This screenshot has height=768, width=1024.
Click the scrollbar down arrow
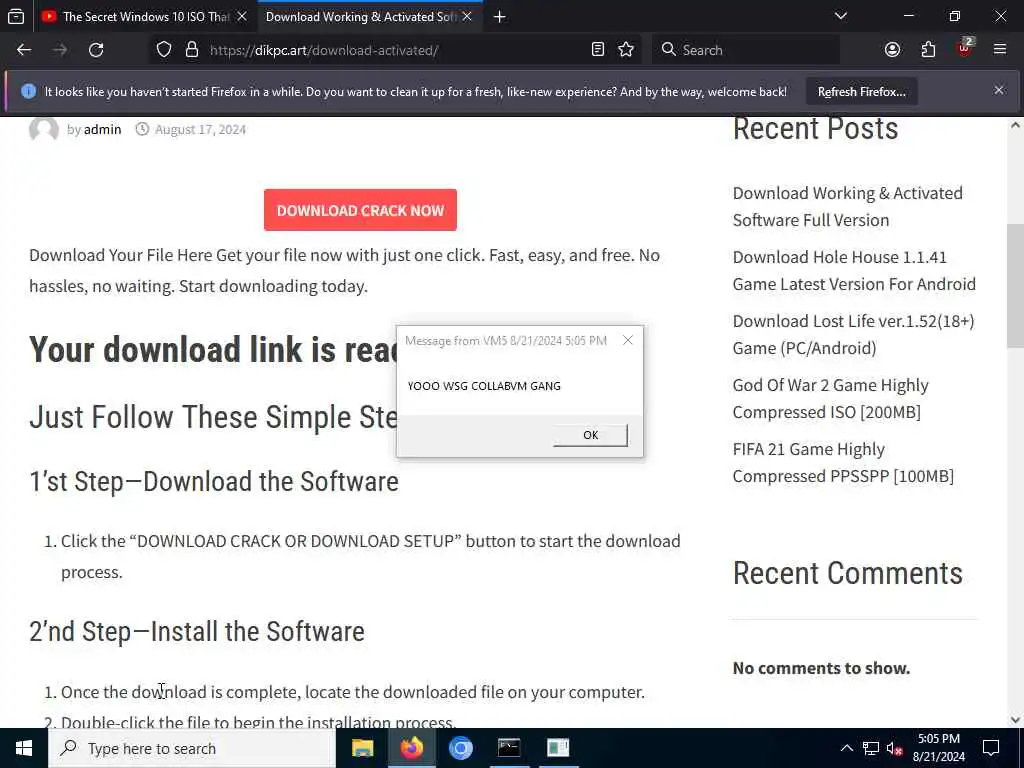click(x=1016, y=720)
